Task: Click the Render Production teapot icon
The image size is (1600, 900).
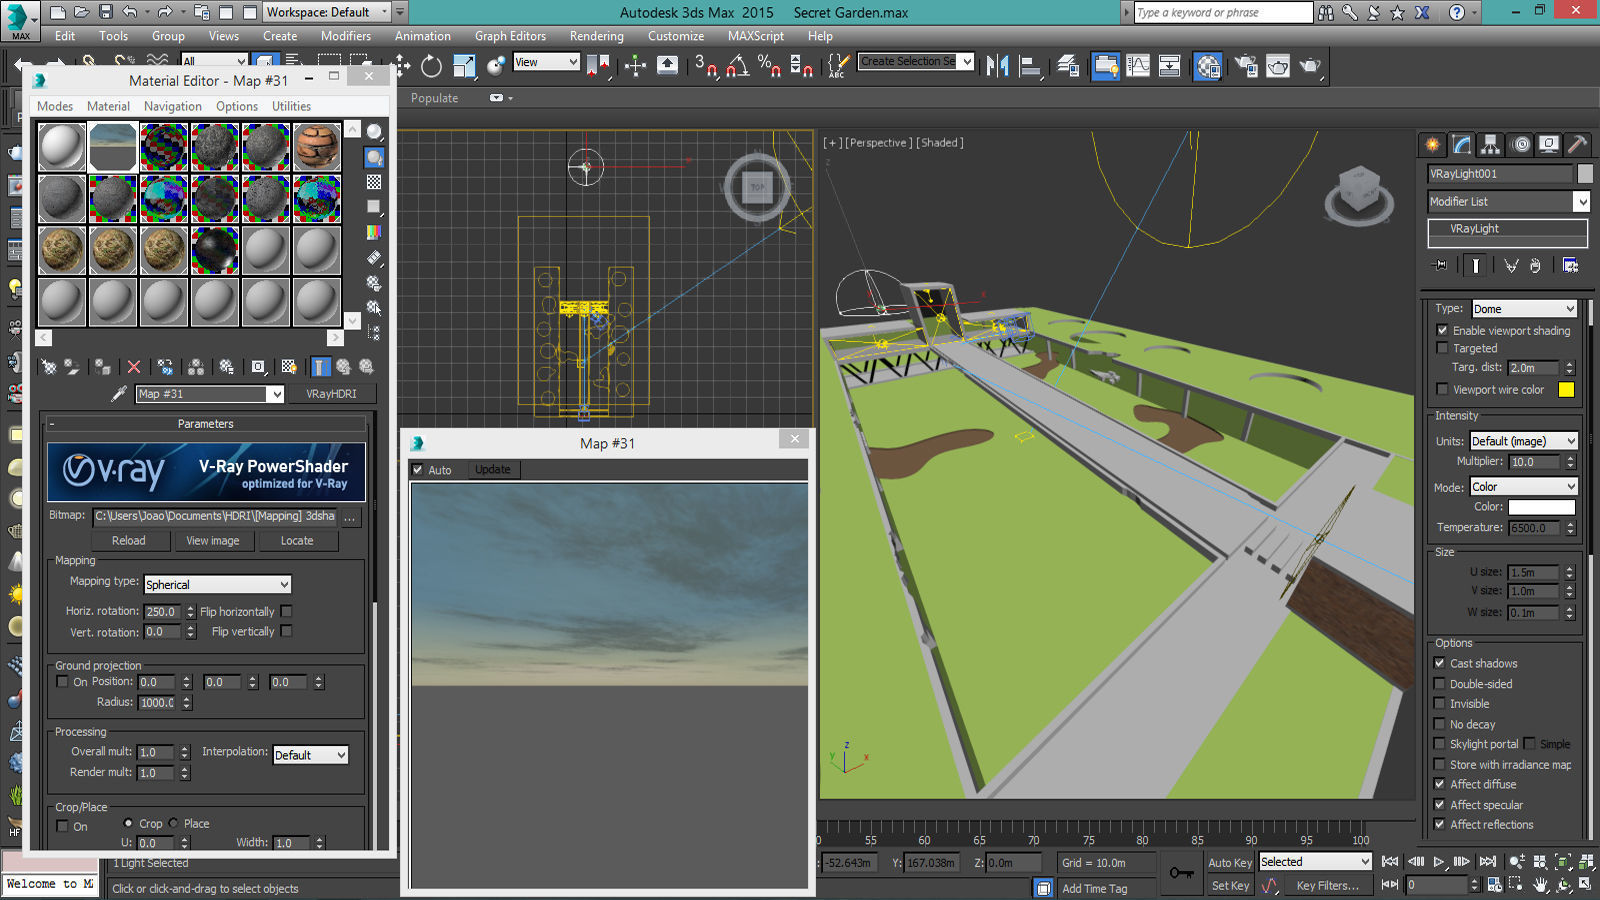Action: pyautogui.click(x=1310, y=66)
